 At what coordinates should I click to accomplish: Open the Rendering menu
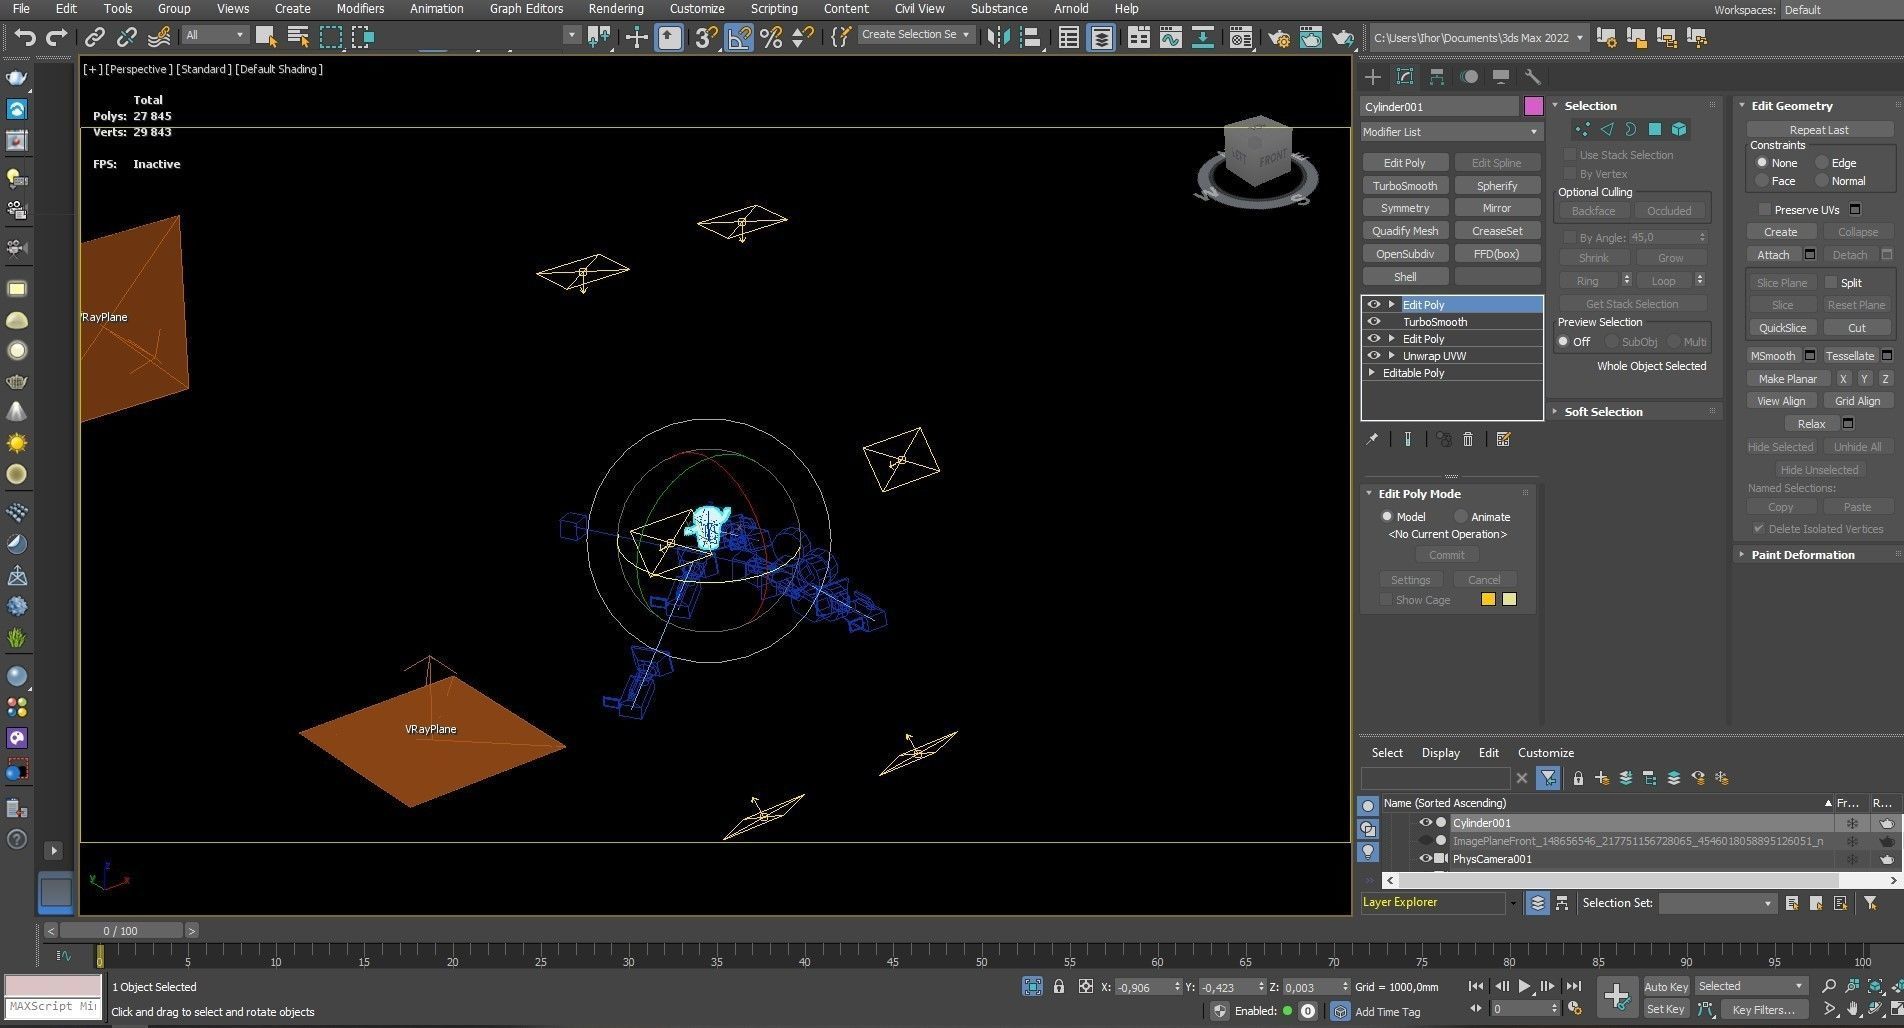click(x=616, y=9)
